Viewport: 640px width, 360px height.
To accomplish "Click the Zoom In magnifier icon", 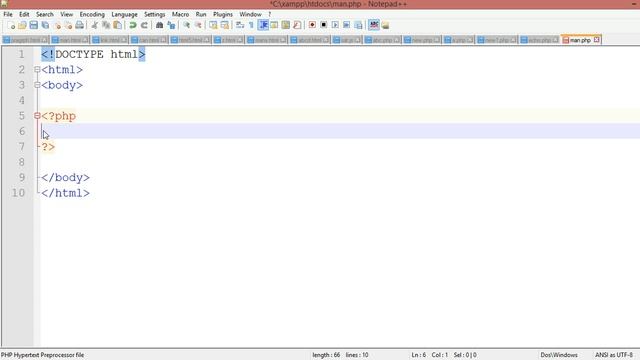I will coord(186,25).
